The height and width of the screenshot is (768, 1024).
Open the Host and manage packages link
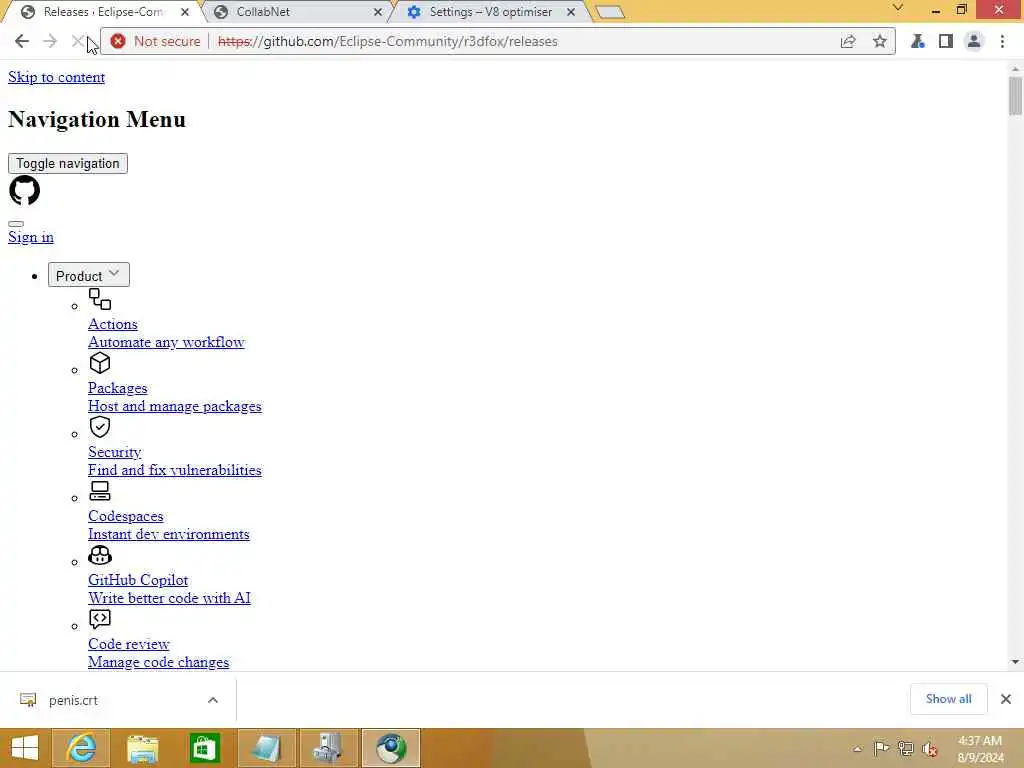[175, 406]
